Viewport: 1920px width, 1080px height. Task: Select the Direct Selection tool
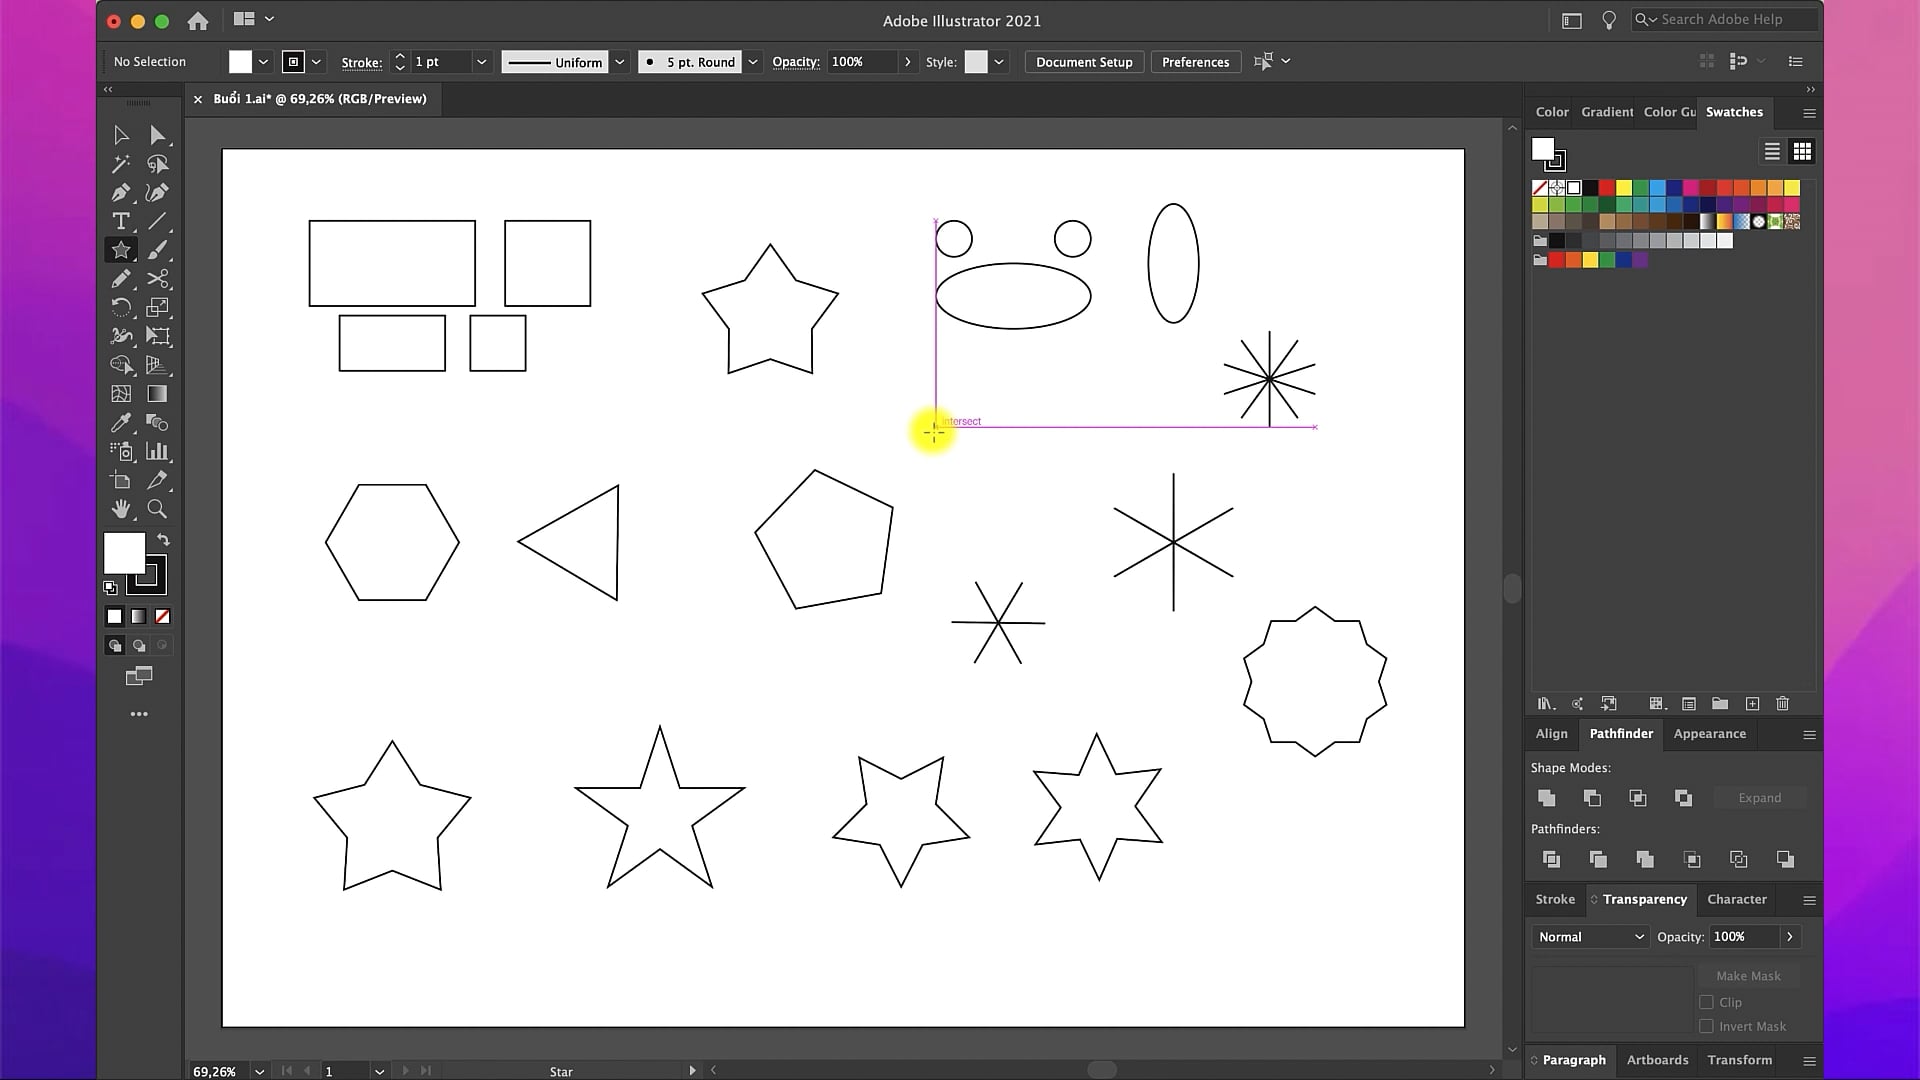pyautogui.click(x=157, y=135)
